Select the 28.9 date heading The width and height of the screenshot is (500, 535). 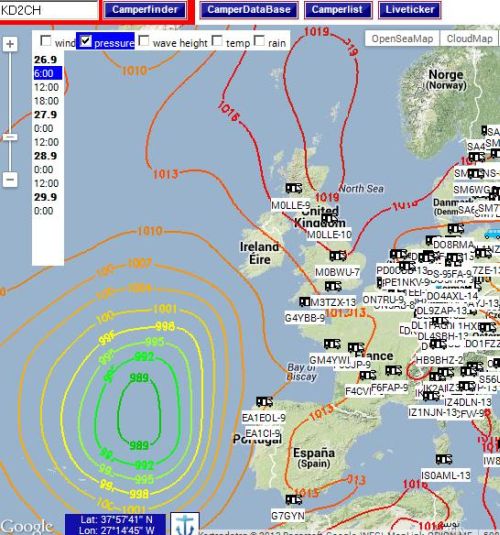45,156
